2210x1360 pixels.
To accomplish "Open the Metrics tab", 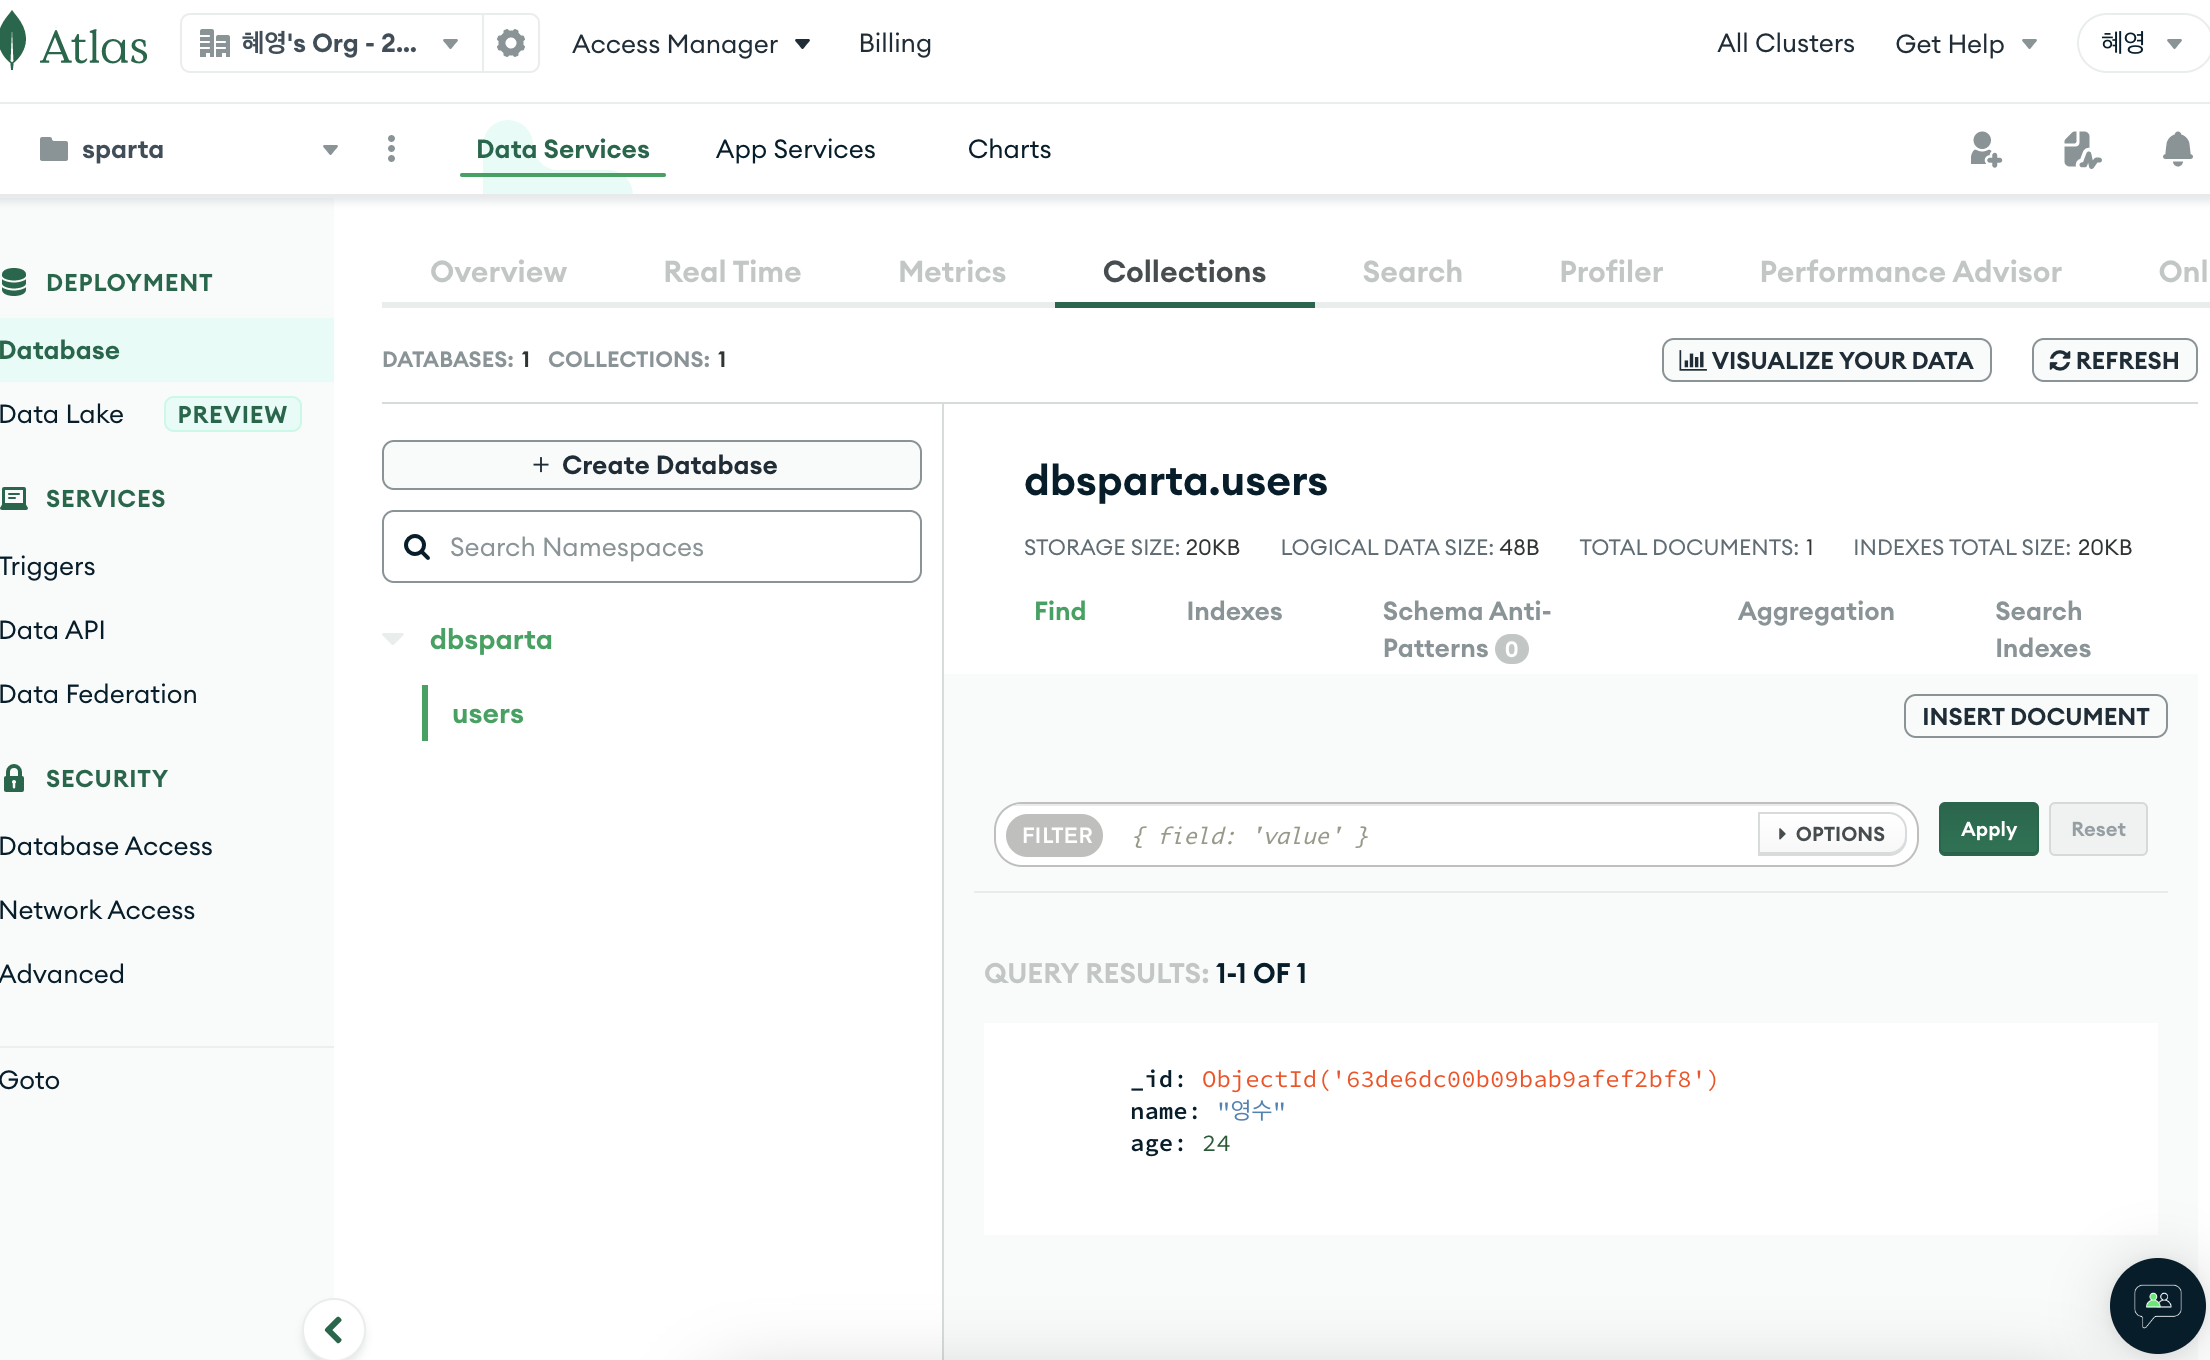I will (x=952, y=272).
